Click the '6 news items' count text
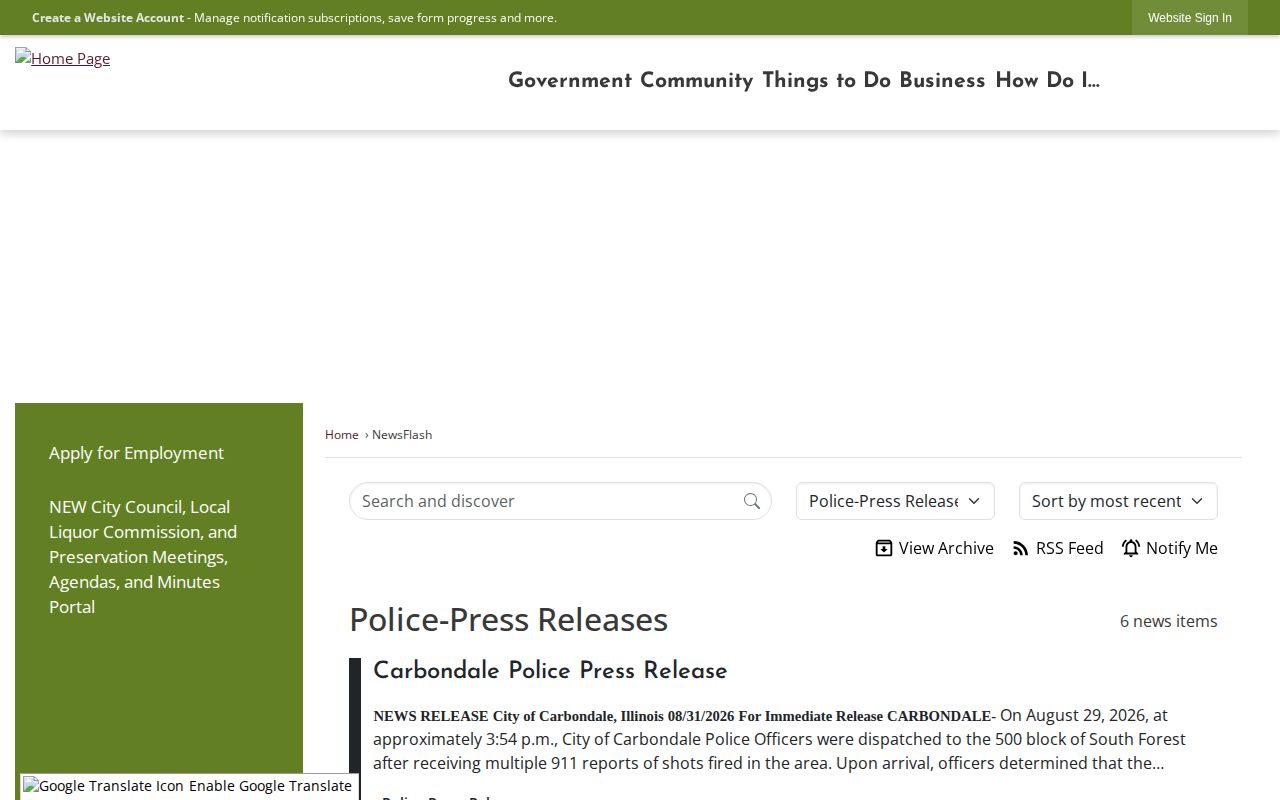 1169,621
